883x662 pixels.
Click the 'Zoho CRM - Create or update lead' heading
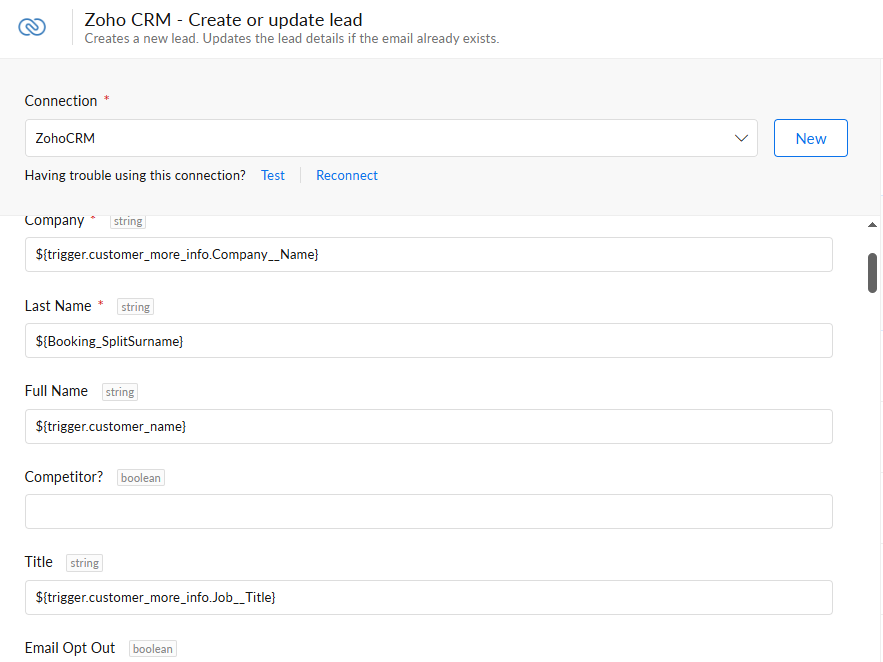tap(223, 20)
